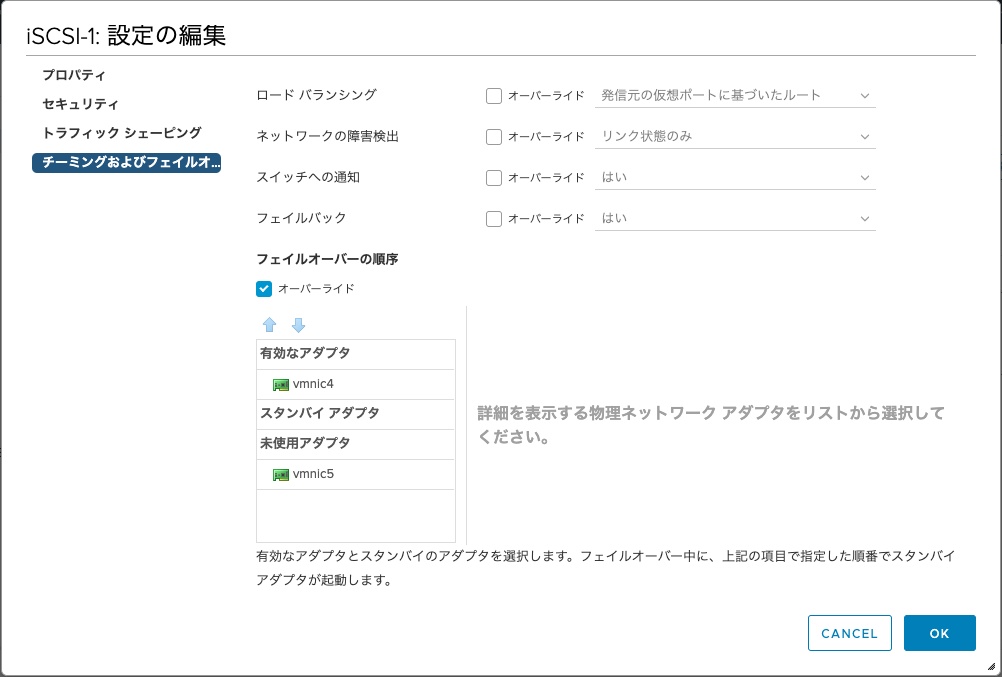Enable override for ロード バランシング

coord(494,96)
